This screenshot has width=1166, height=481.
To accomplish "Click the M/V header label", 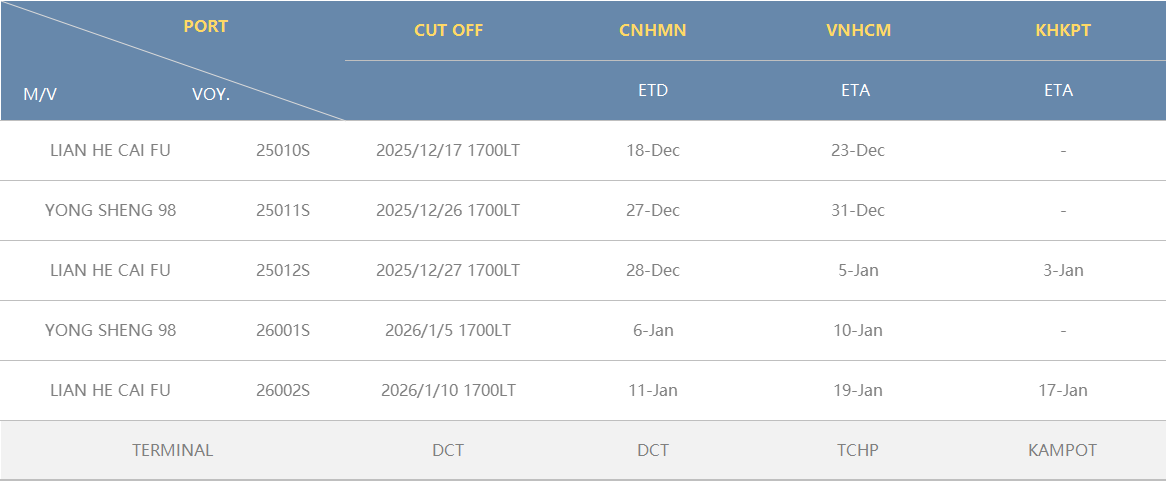I will pyautogui.click(x=40, y=95).
